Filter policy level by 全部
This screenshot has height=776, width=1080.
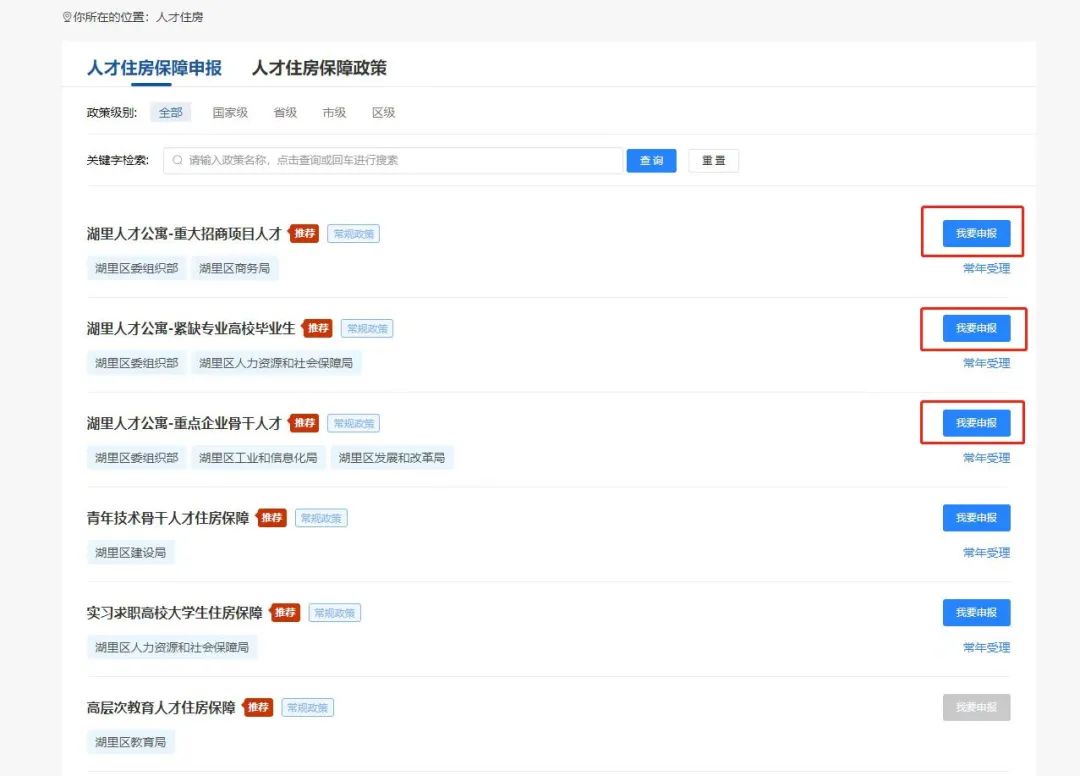click(170, 113)
